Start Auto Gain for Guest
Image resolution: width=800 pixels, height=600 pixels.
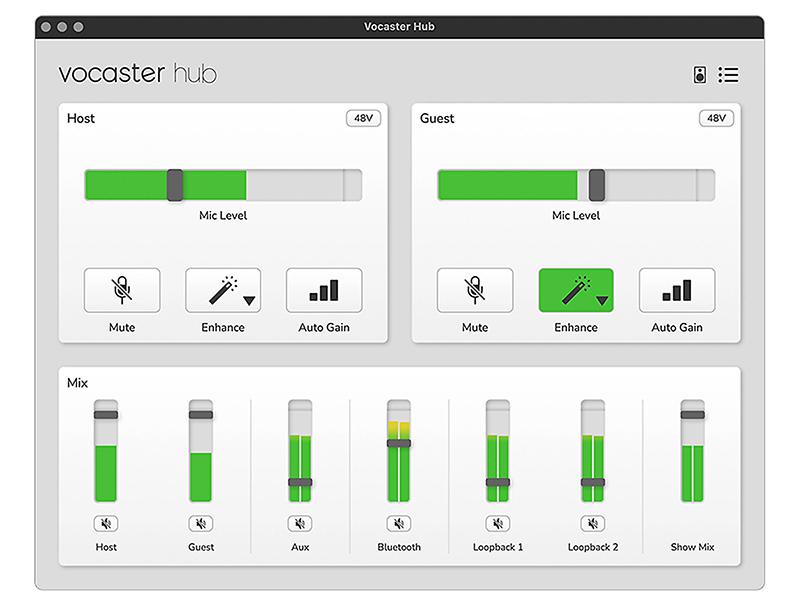(x=677, y=290)
